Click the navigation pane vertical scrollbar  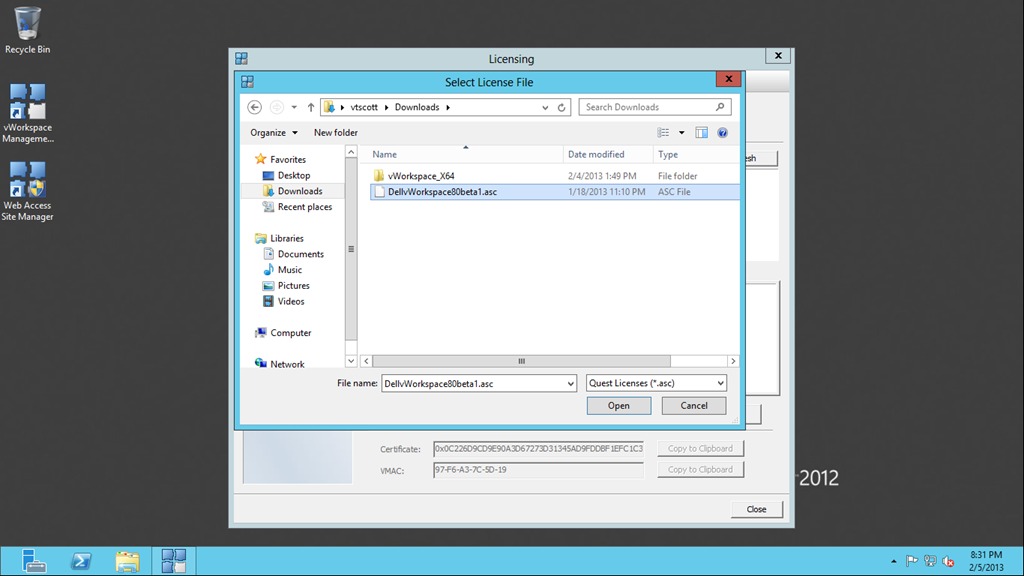351,248
